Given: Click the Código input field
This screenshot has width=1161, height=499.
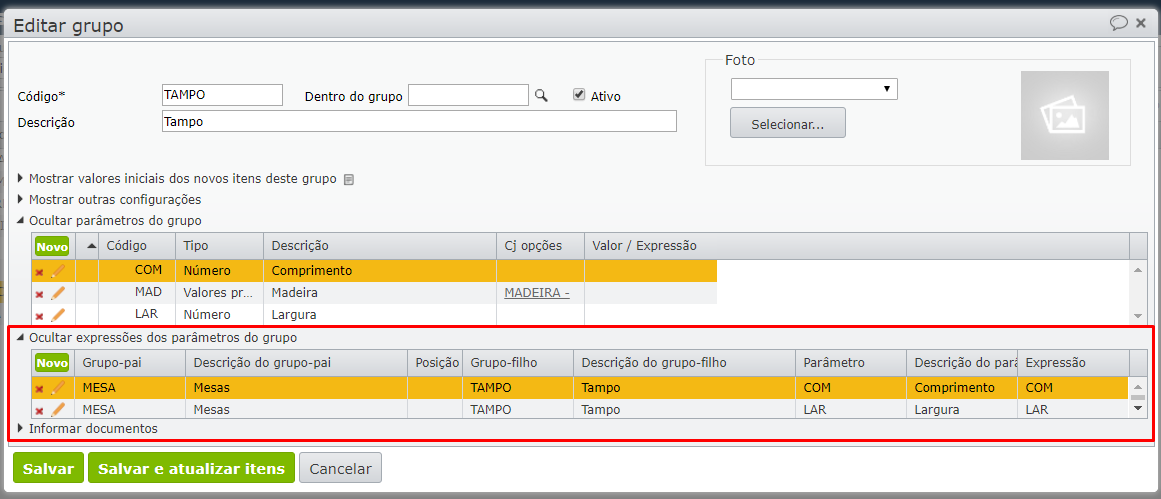Looking at the screenshot, I should [x=222, y=96].
